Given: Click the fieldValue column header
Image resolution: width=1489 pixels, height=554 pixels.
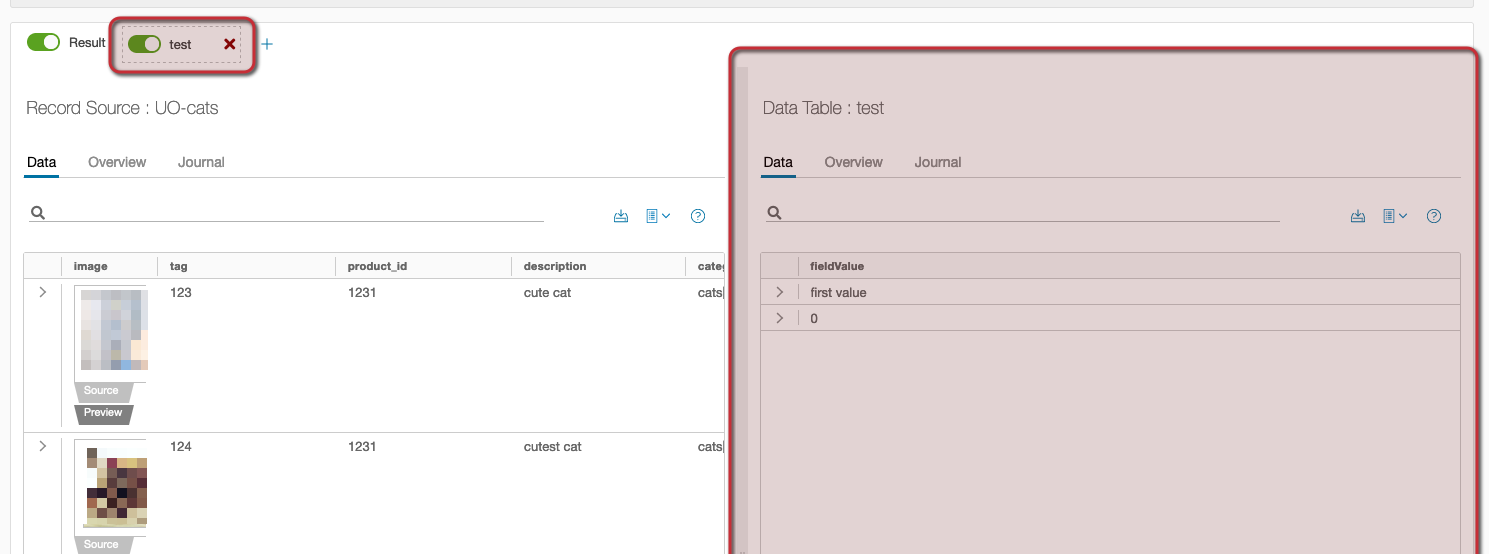Looking at the screenshot, I should pos(836,266).
